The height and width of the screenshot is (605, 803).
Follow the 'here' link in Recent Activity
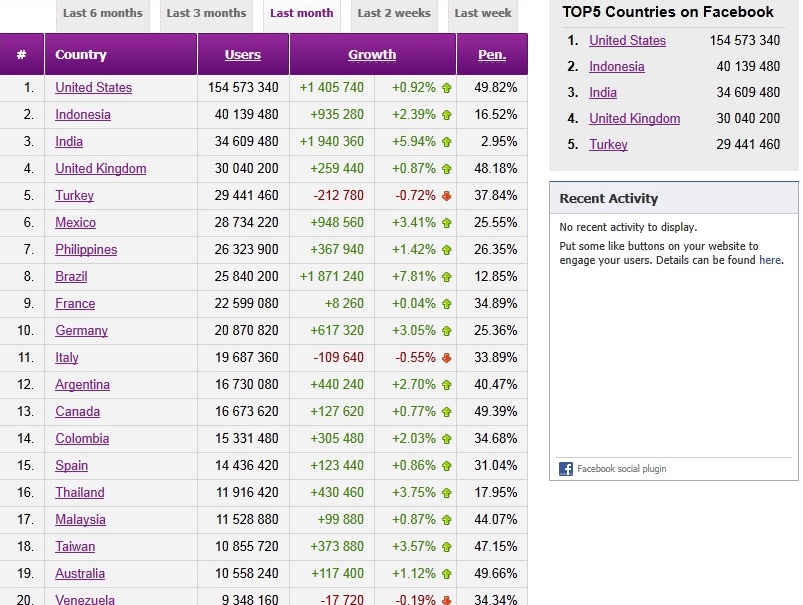tap(770, 260)
